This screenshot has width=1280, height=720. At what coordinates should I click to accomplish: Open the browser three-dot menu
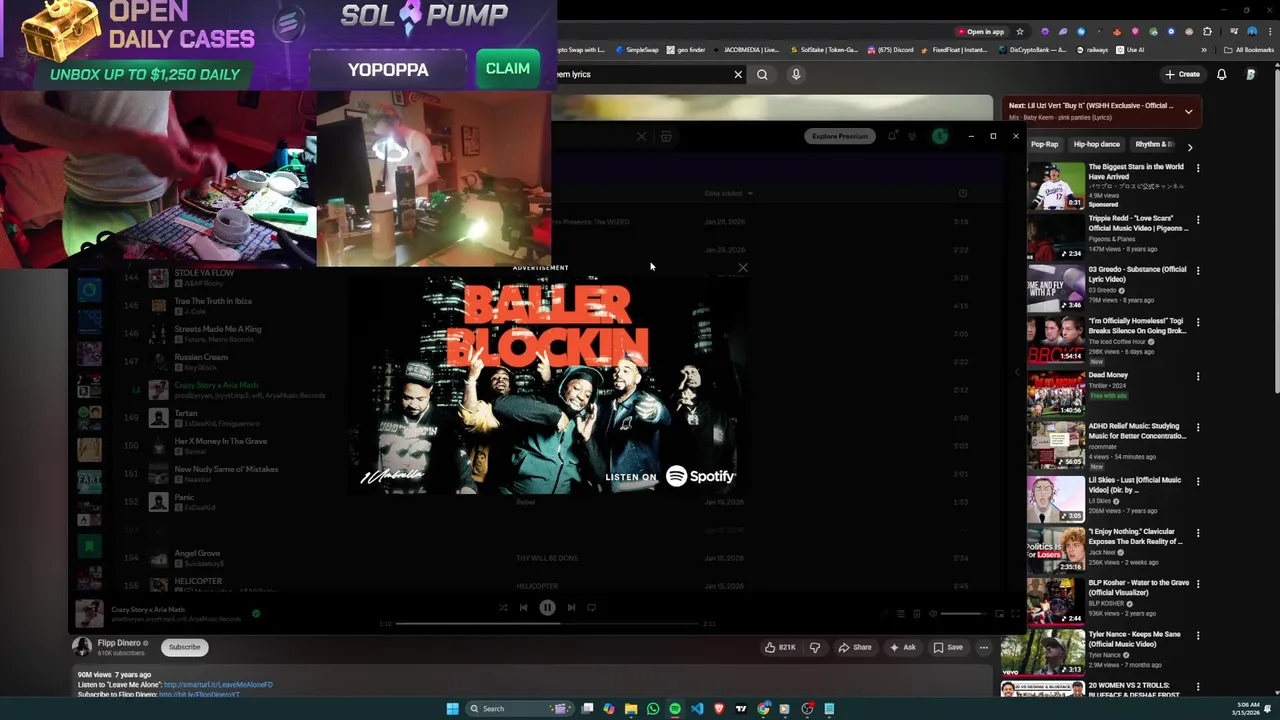coord(1268,31)
